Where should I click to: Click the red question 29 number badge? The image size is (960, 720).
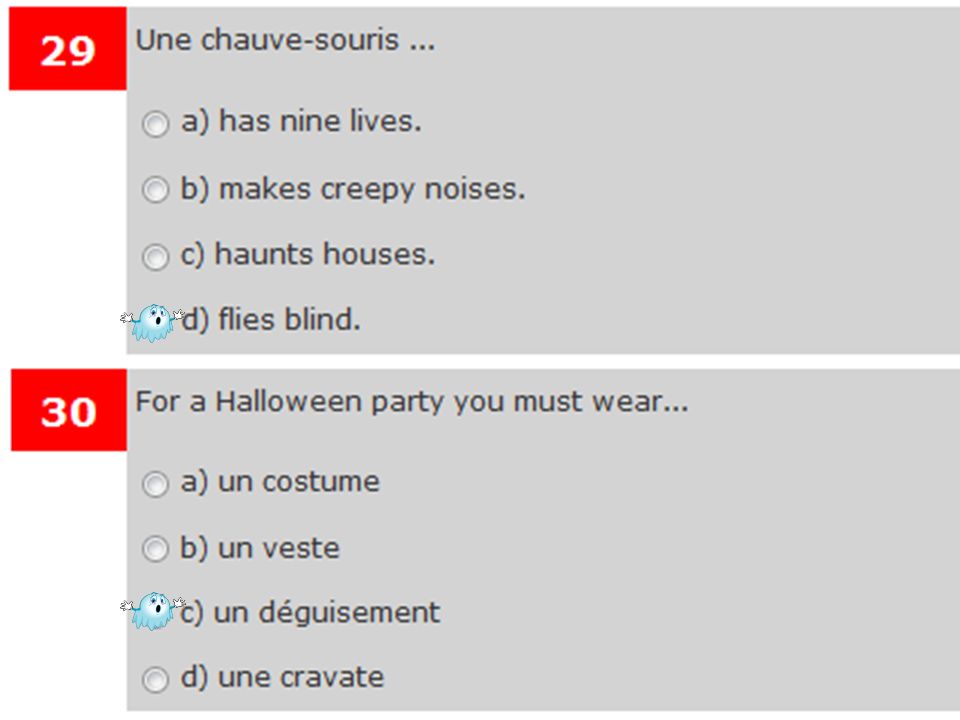pyautogui.click(x=68, y=48)
